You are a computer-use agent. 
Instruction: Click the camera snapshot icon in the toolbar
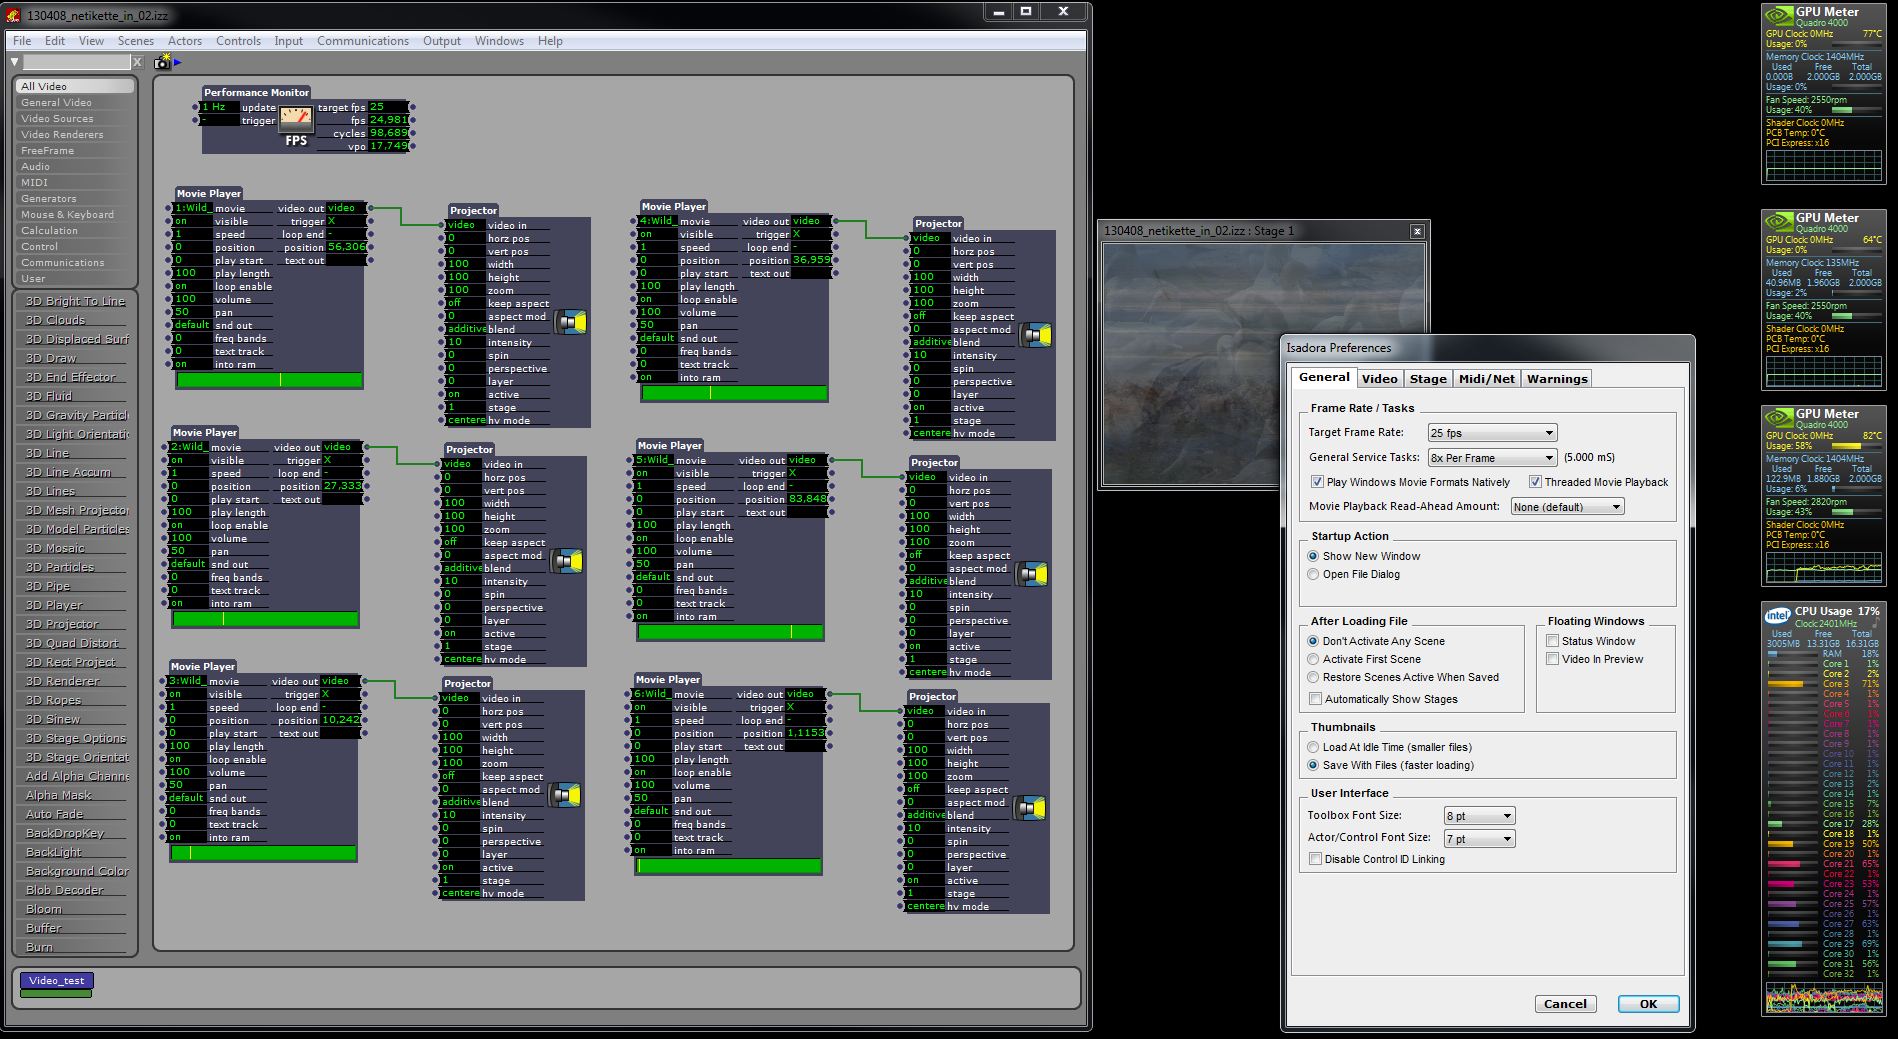(x=162, y=62)
